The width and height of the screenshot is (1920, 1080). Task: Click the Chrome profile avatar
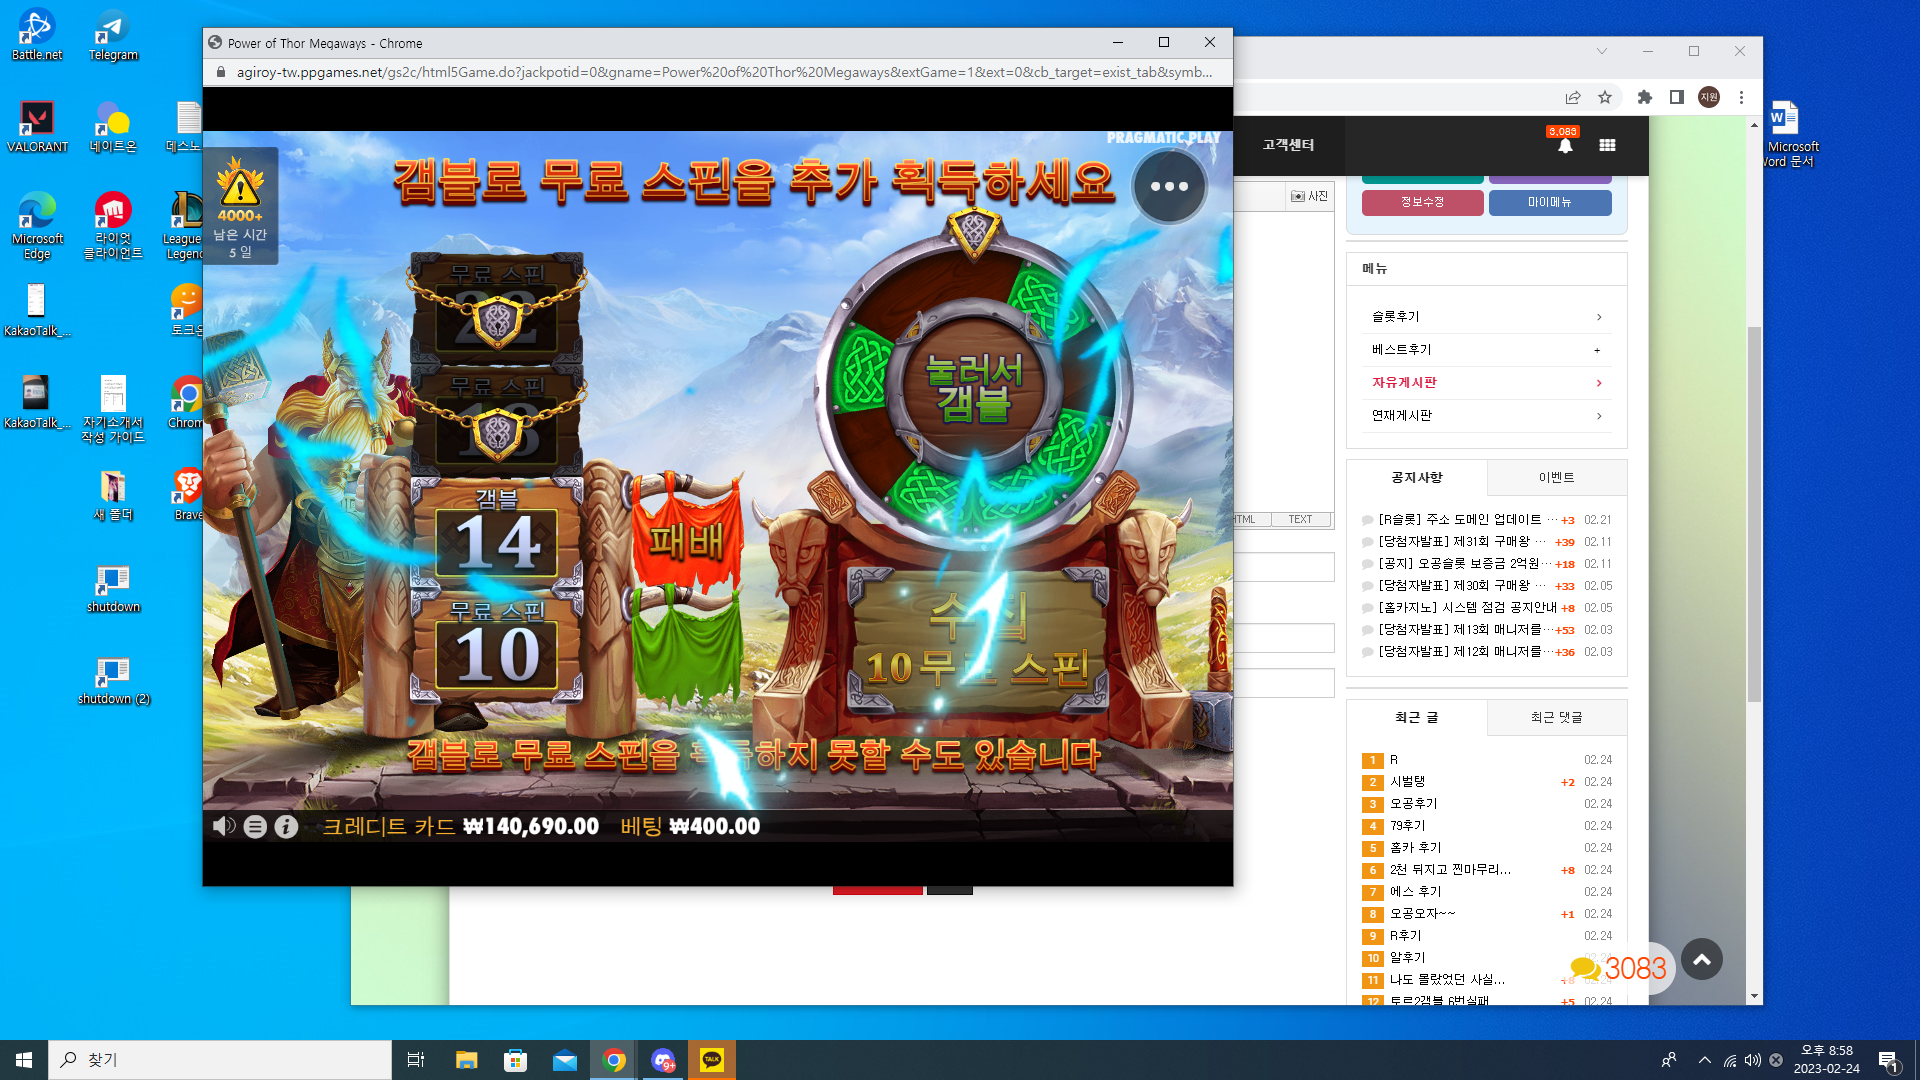coord(1709,97)
